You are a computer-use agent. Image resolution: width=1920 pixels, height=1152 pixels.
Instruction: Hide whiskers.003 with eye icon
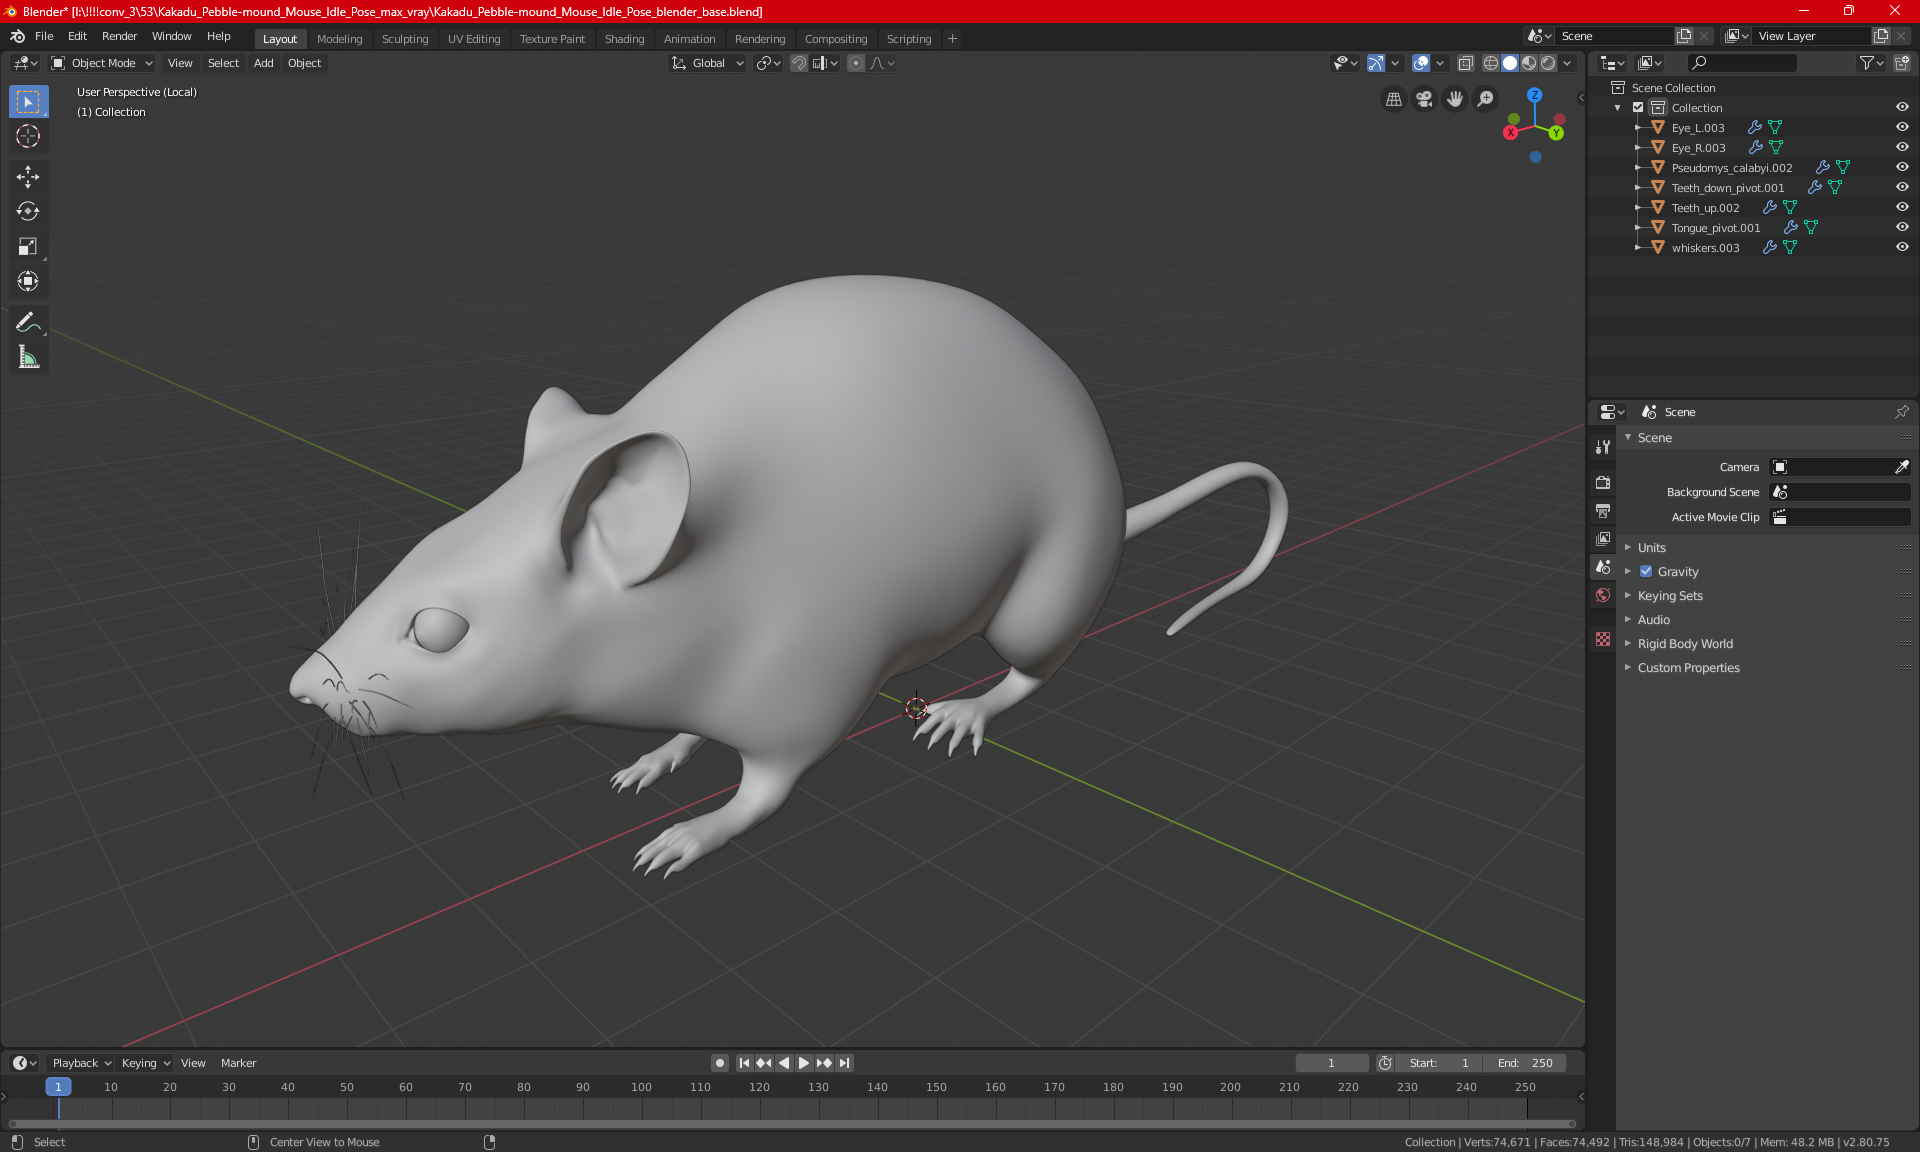[1902, 247]
